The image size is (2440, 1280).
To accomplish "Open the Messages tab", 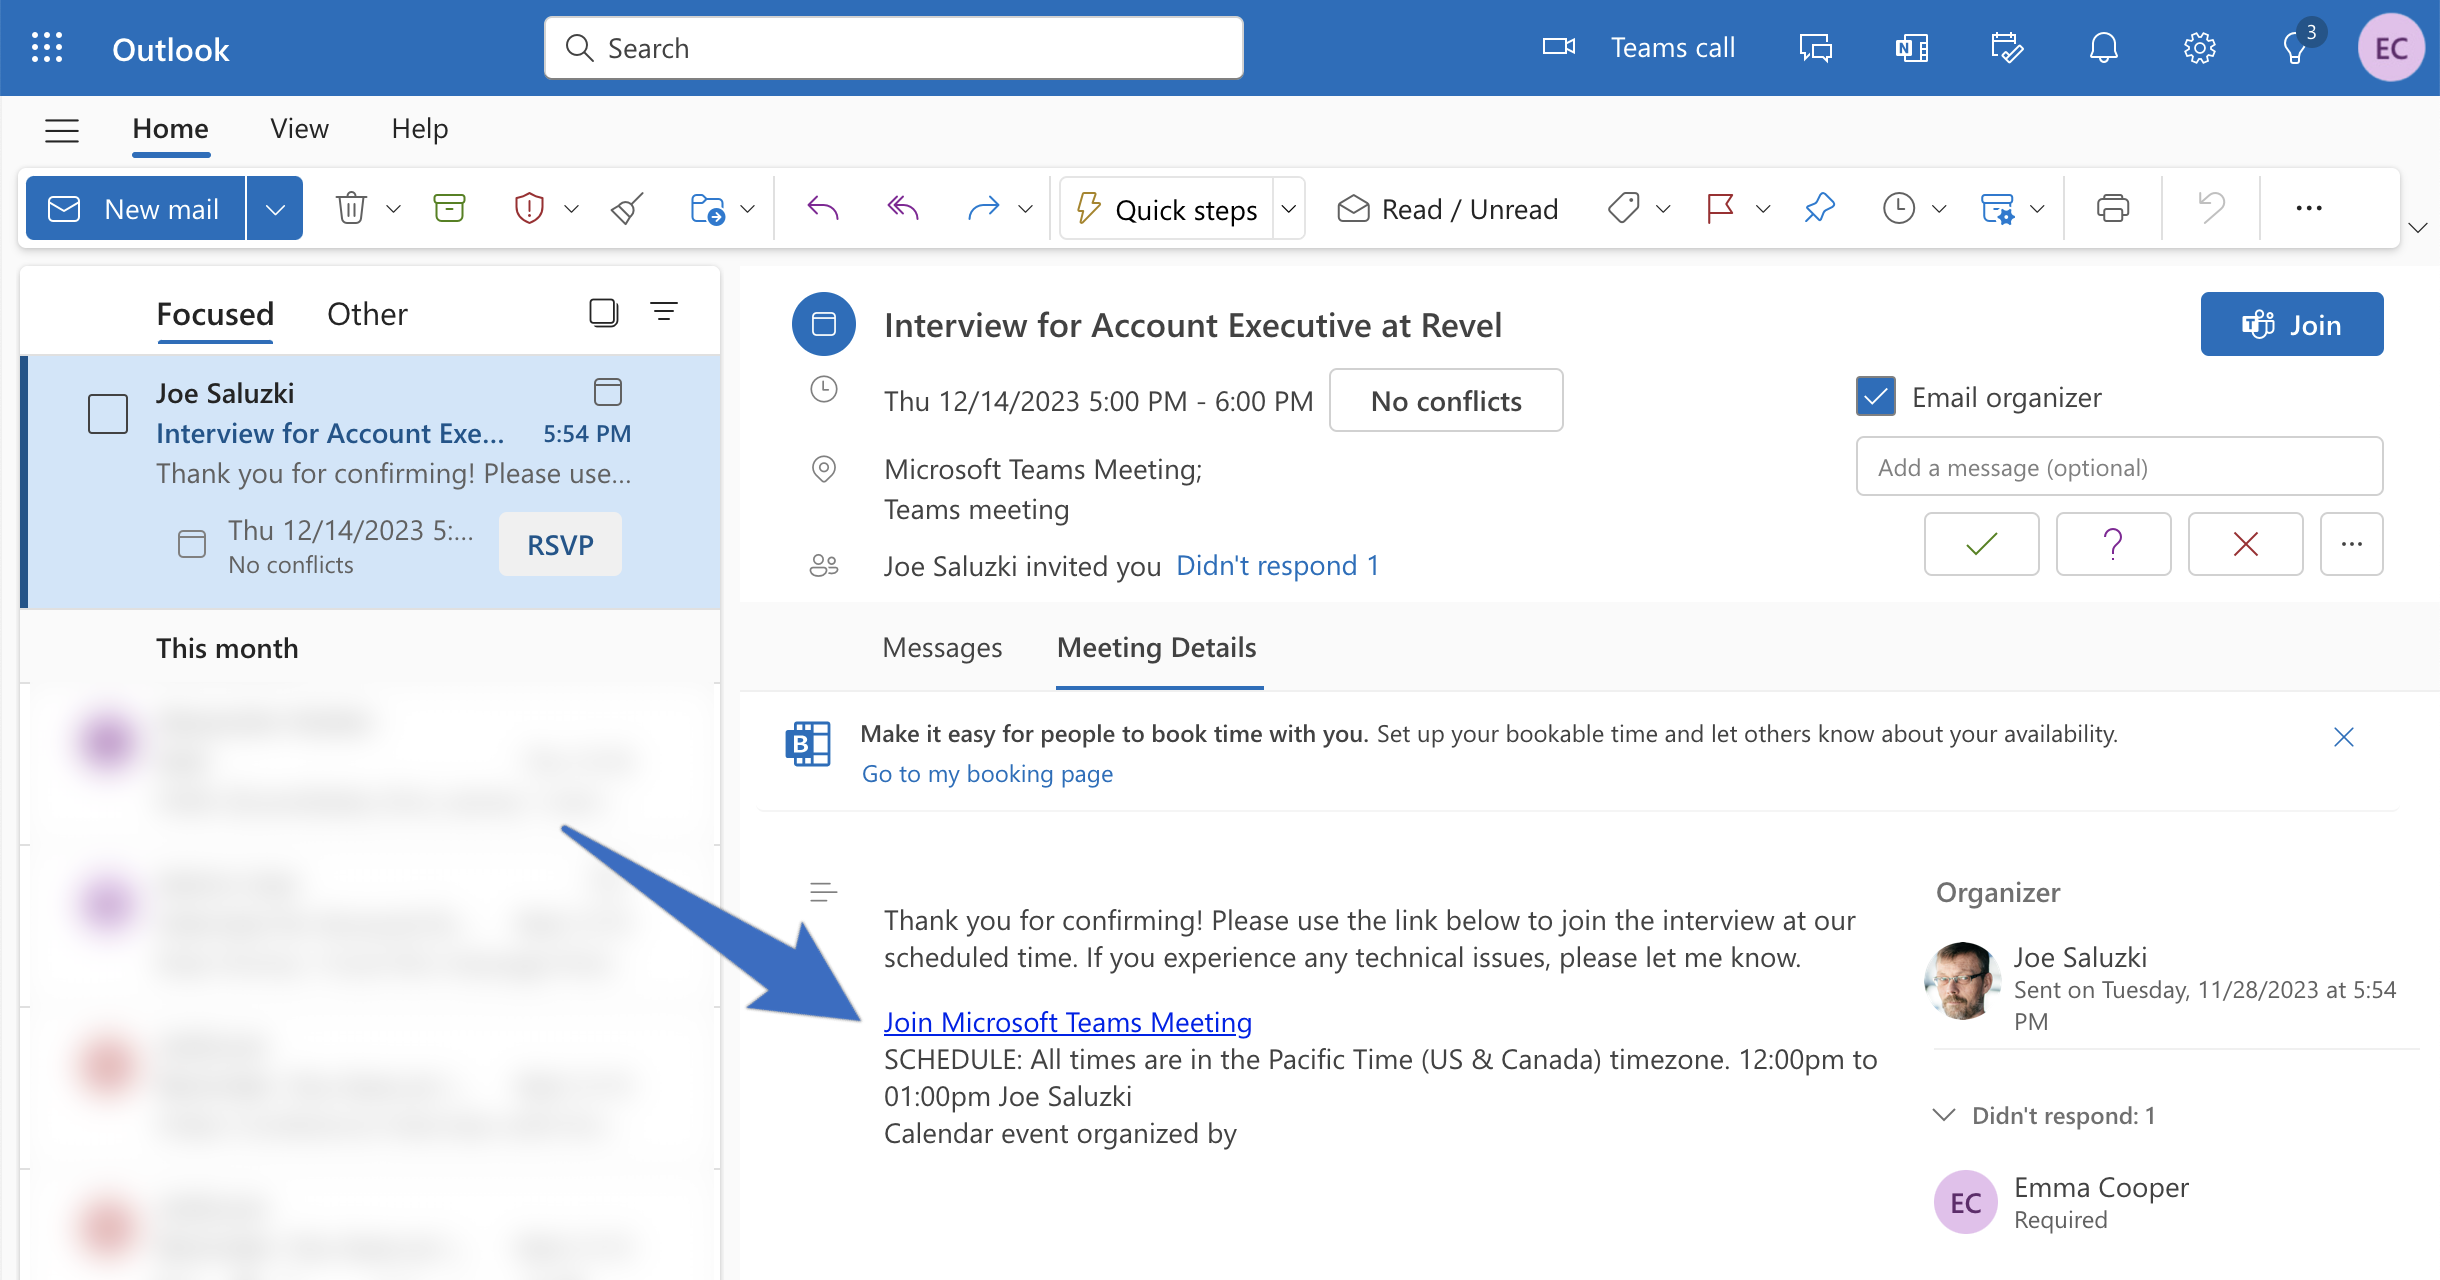I will (x=942, y=647).
